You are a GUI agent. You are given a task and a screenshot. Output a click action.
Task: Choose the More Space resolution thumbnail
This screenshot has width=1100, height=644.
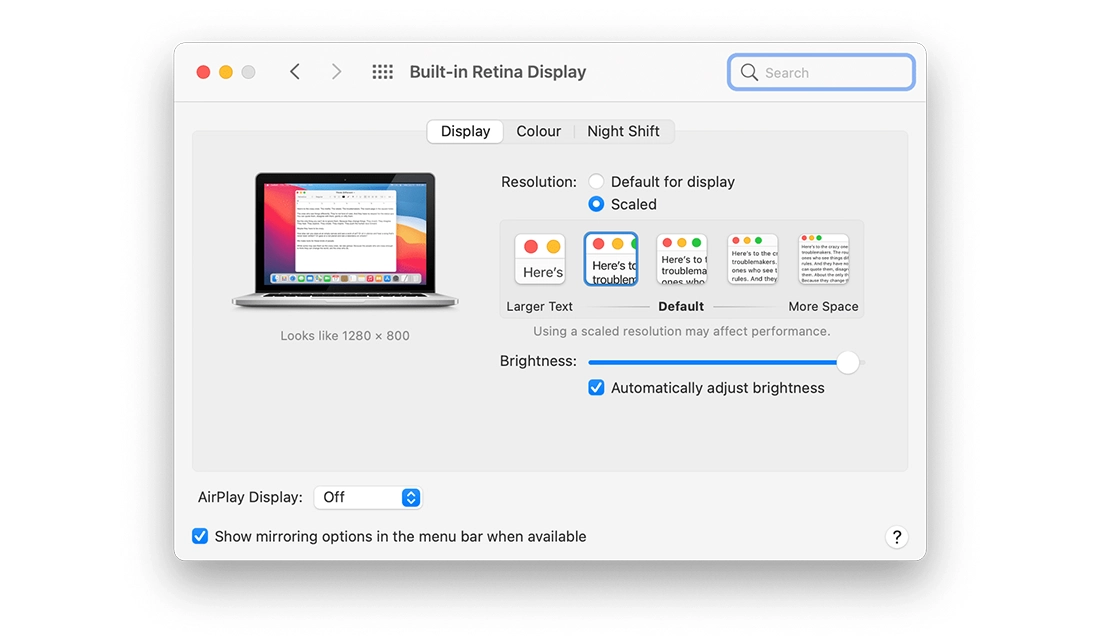click(x=823, y=260)
